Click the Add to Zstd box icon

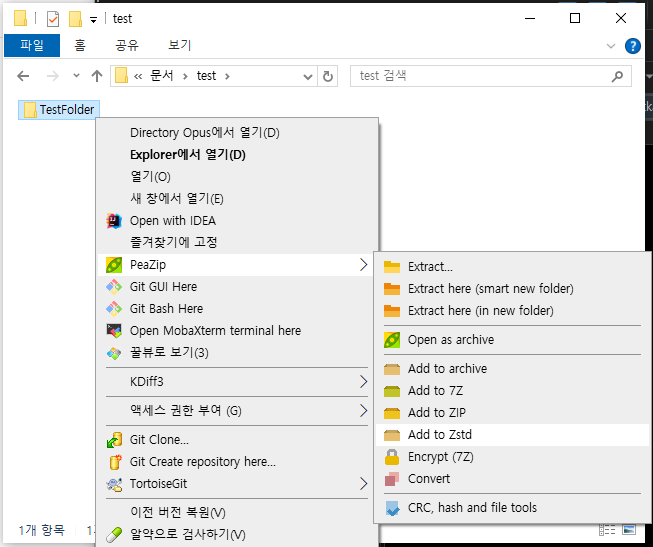pos(392,435)
